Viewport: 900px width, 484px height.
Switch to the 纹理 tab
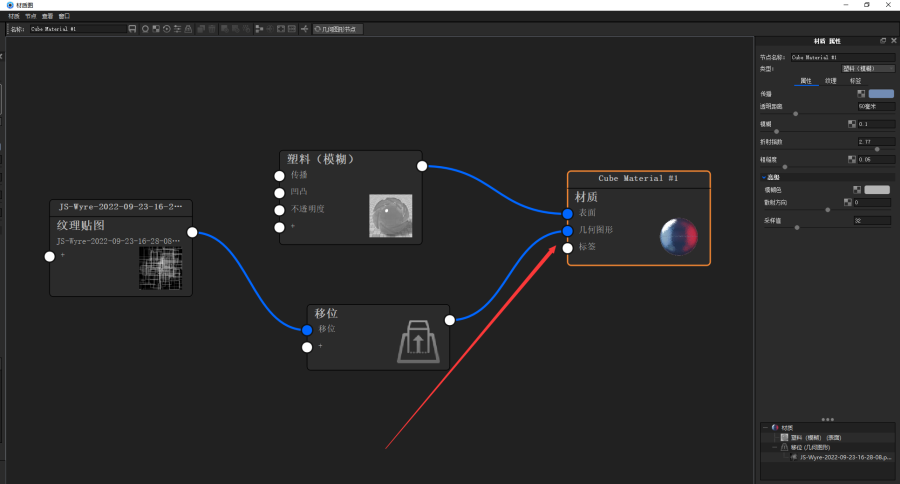[830, 81]
